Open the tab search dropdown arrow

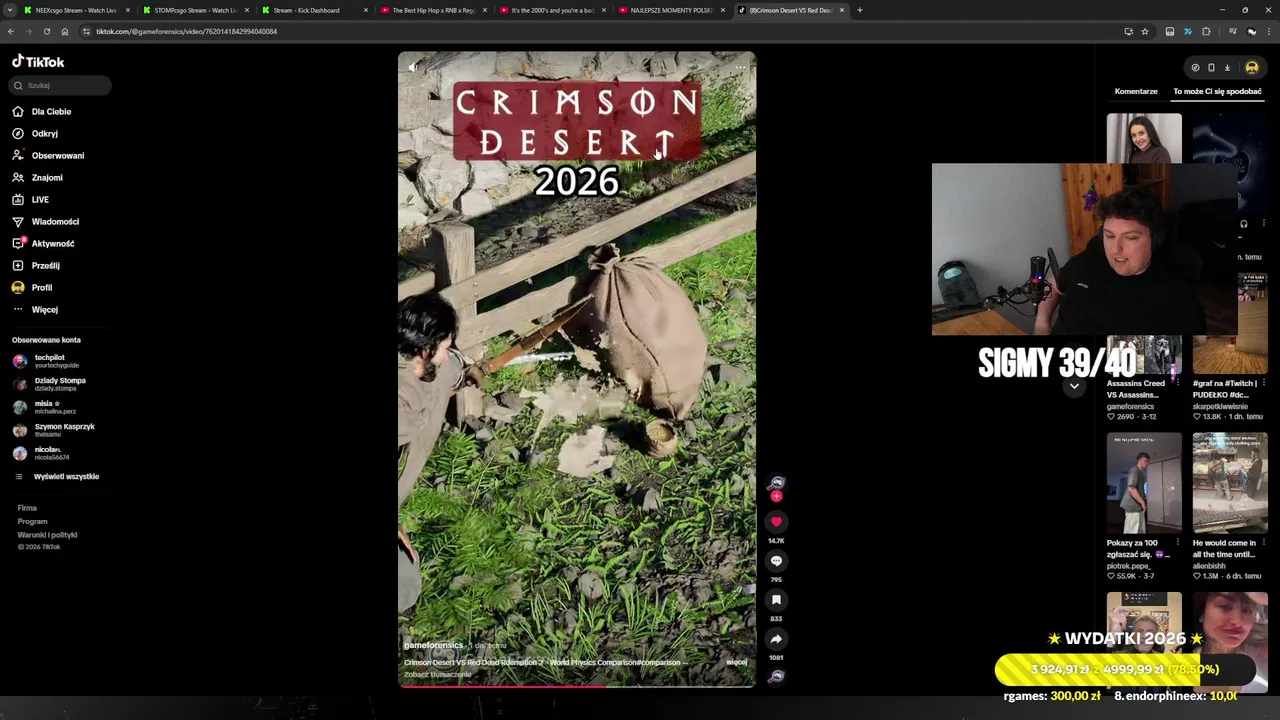10,10
